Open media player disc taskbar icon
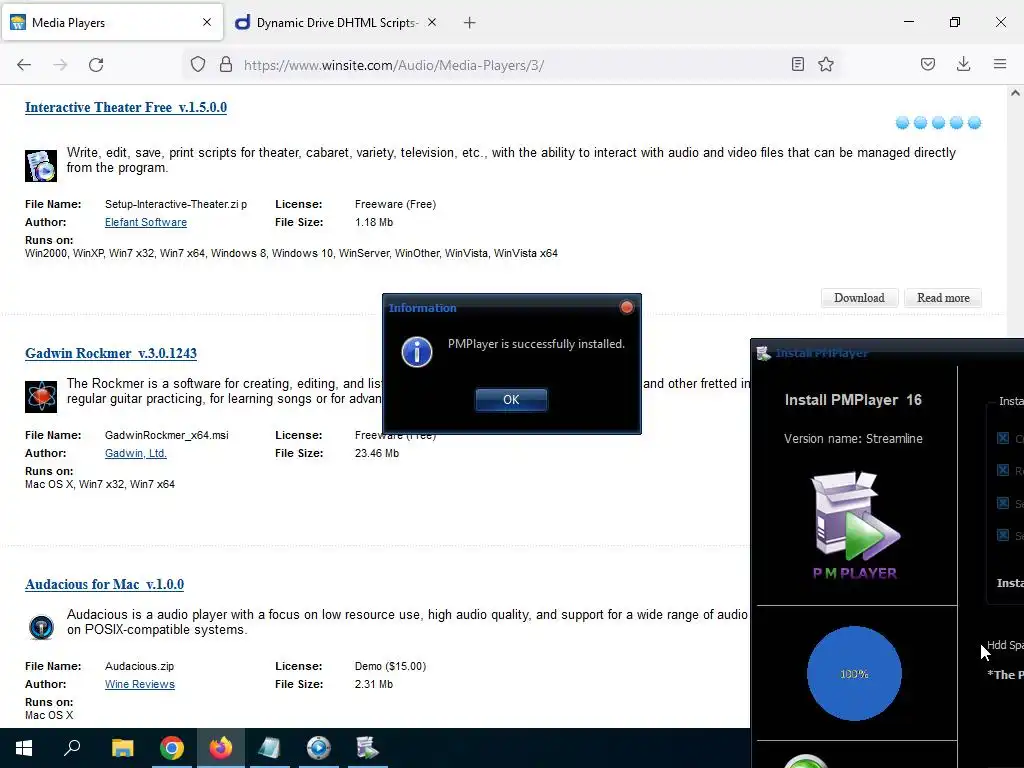Viewport: 1024px width, 768px height. [319, 748]
